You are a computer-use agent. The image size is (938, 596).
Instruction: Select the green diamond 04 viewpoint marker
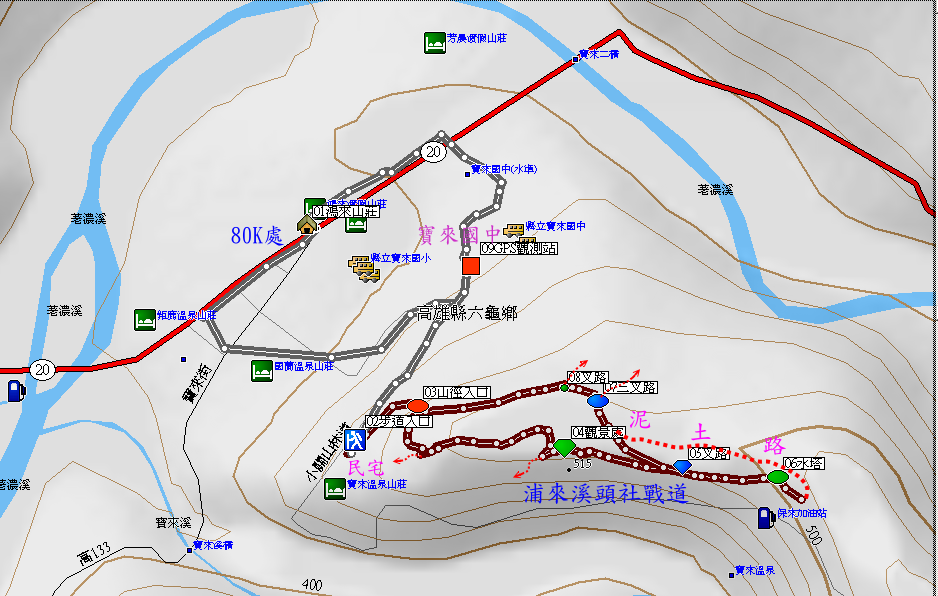click(564, 448)
